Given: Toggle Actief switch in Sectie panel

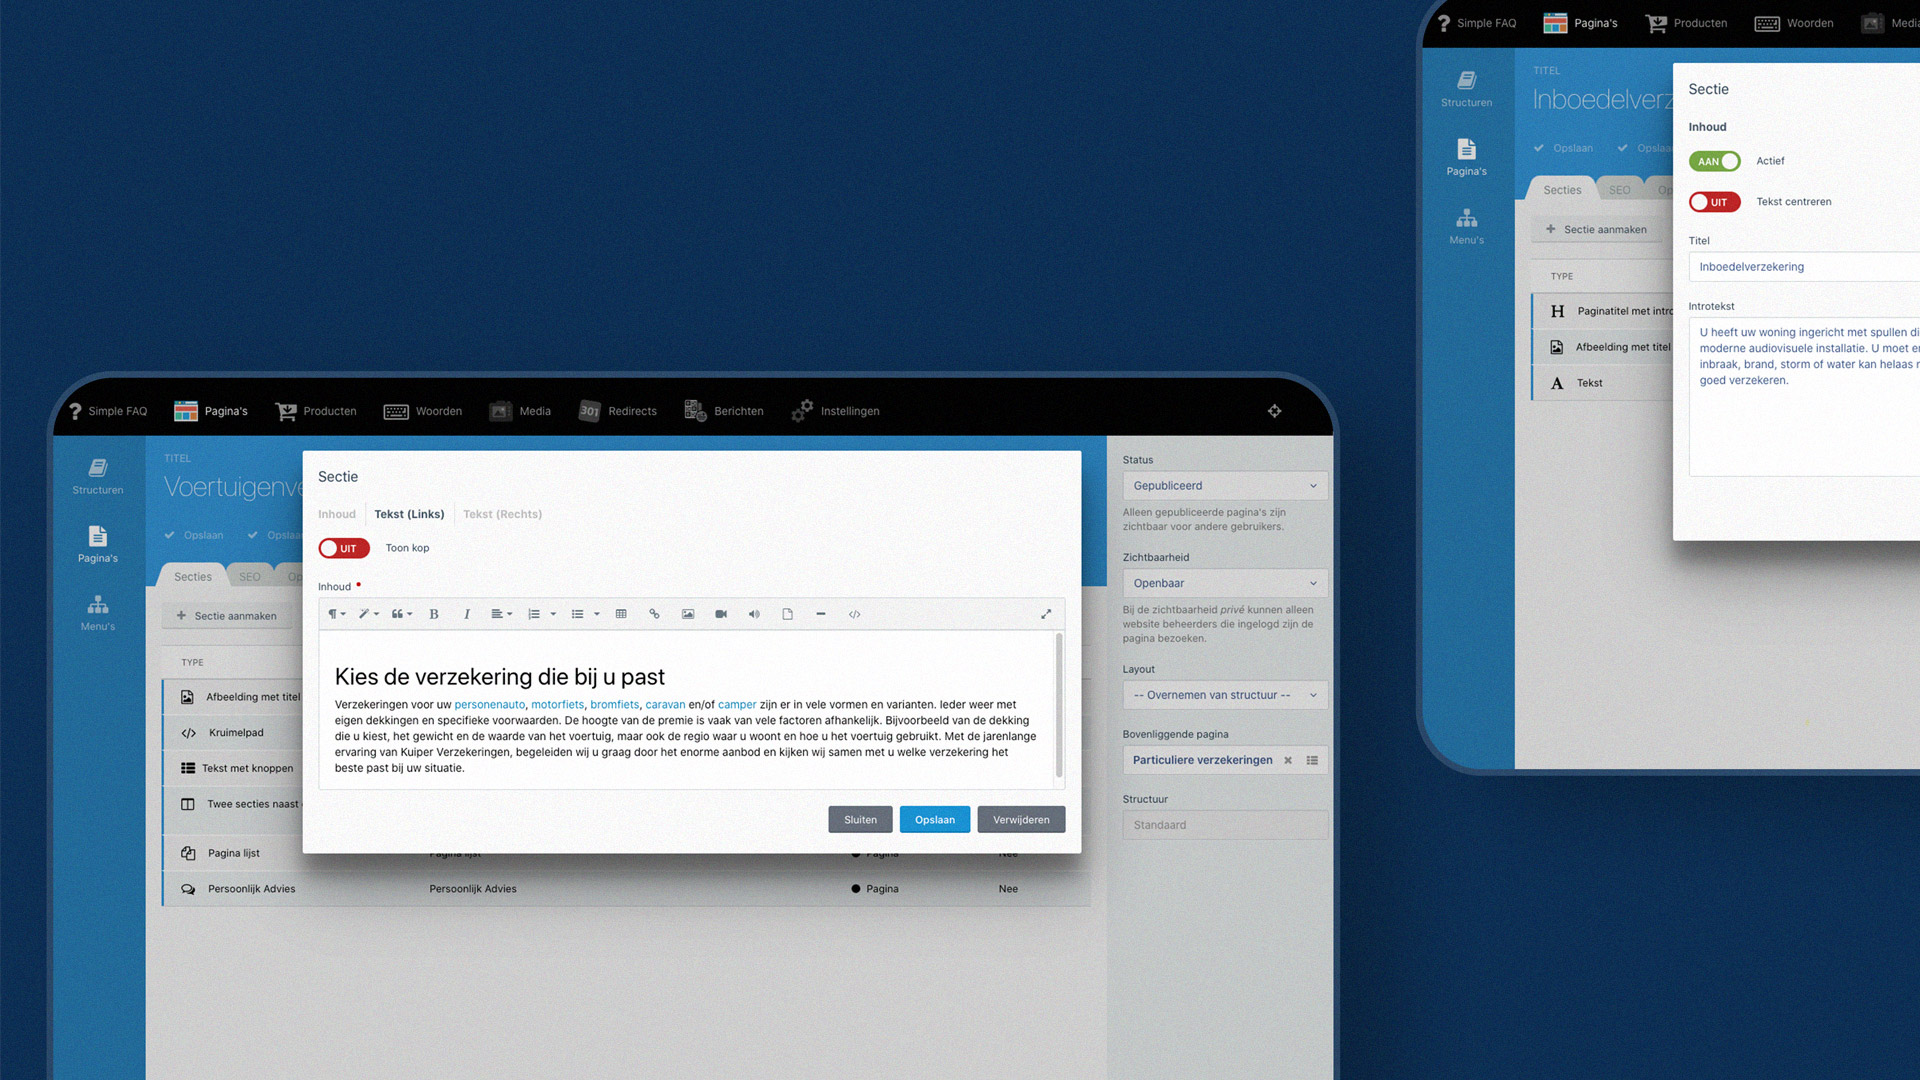Looking at the screenshot, I should (x=1716, y=160).
